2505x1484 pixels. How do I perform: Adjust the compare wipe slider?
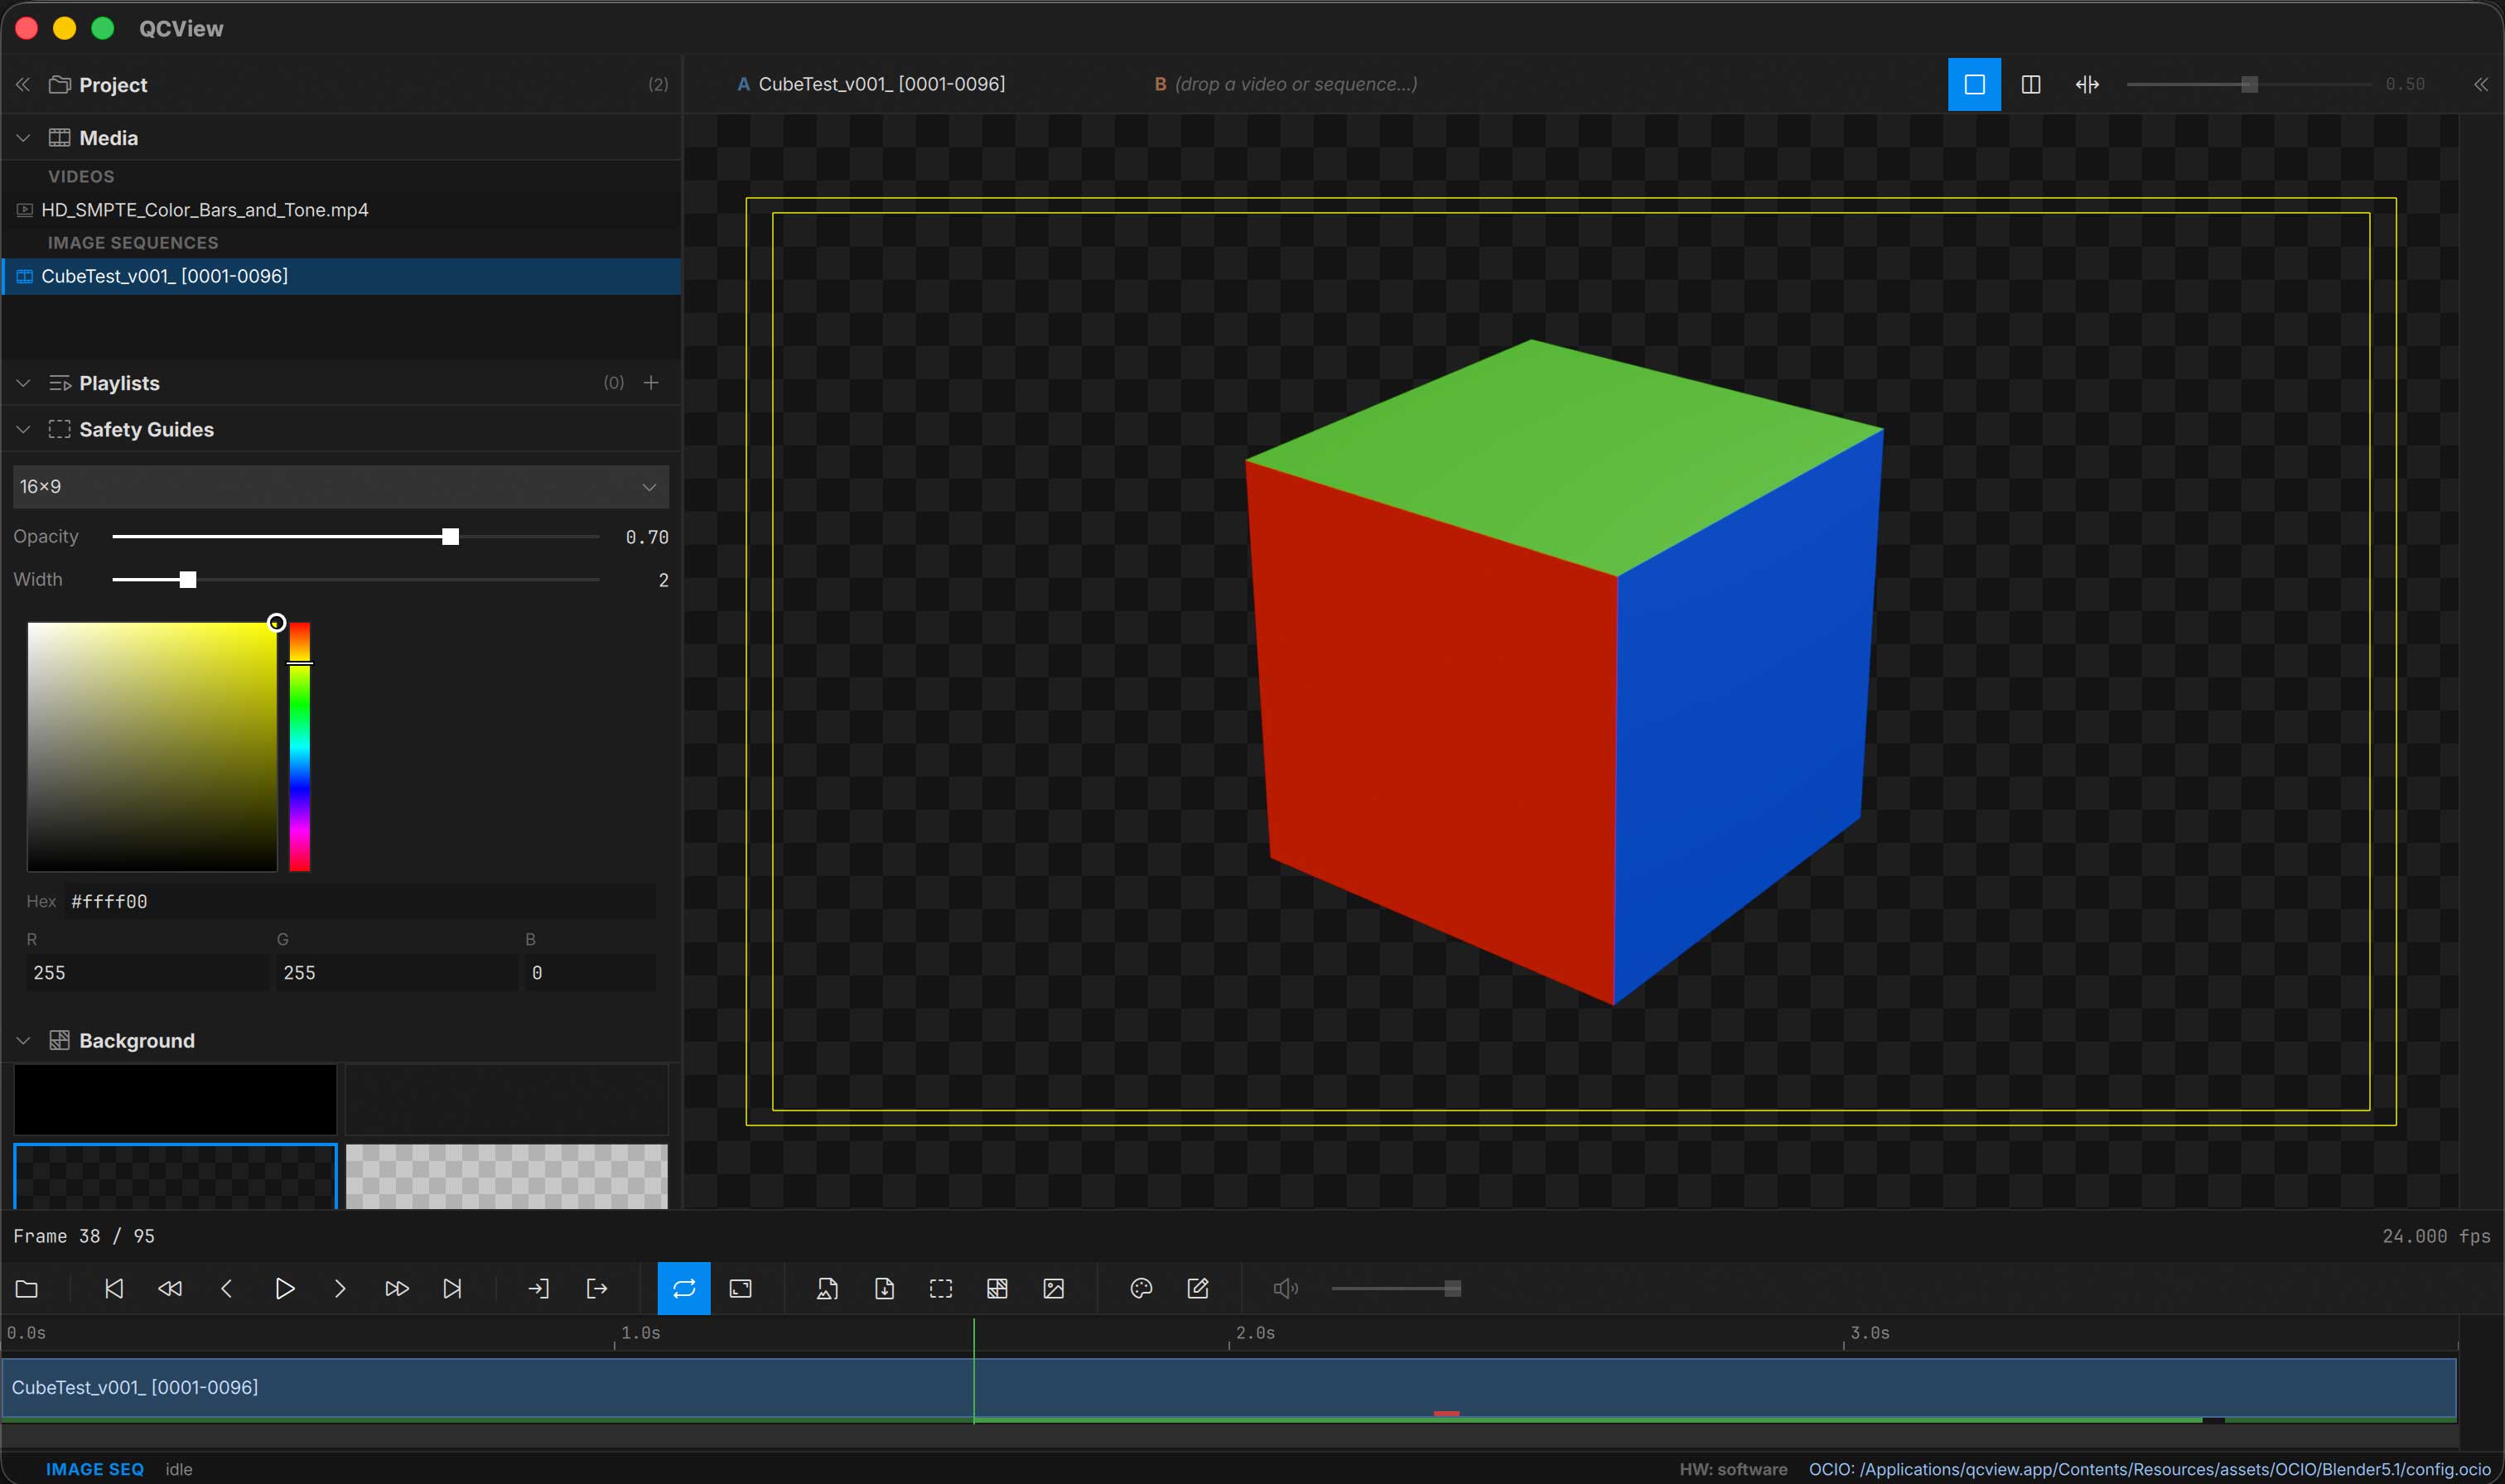click(2248, 84)
